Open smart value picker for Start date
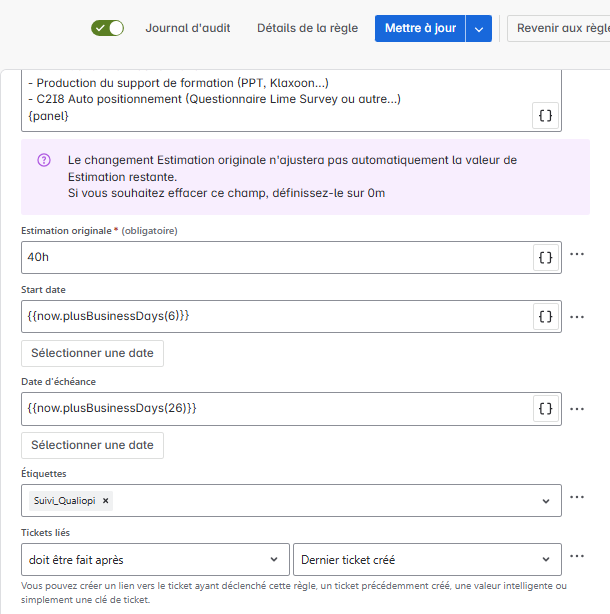The width and height of the screenshot is (610, 614). 545,316
